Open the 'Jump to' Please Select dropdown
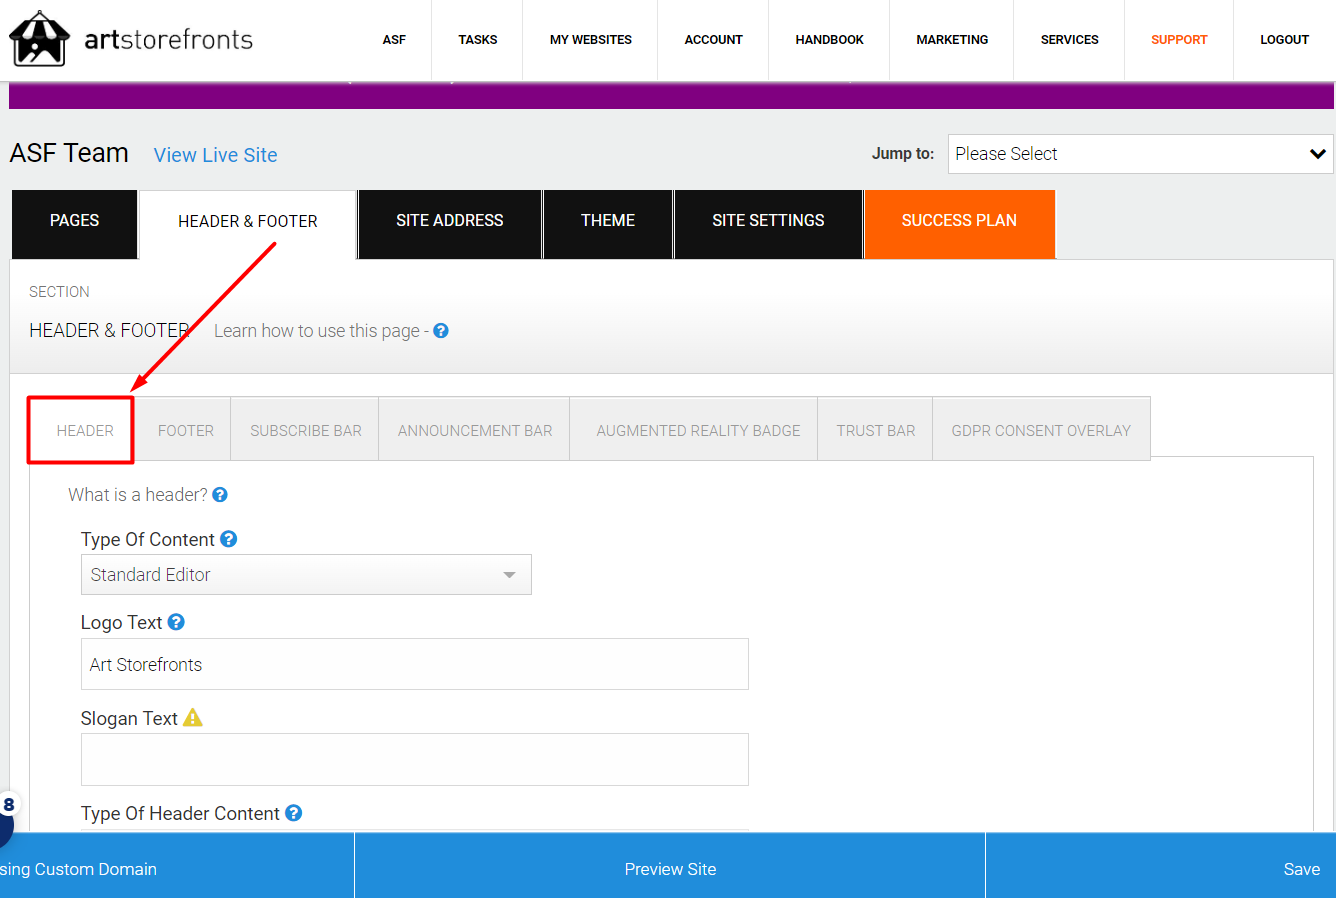1336x898 pixels. [1140, 154]
